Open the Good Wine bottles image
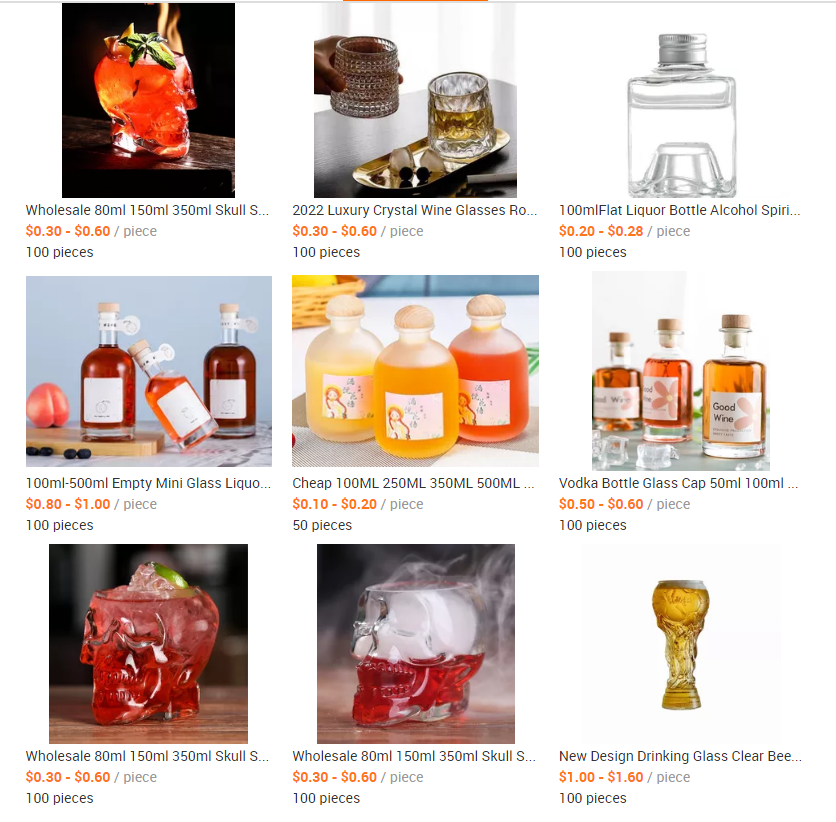The width and height of the screenshot is (836, 822). [681, 371]
